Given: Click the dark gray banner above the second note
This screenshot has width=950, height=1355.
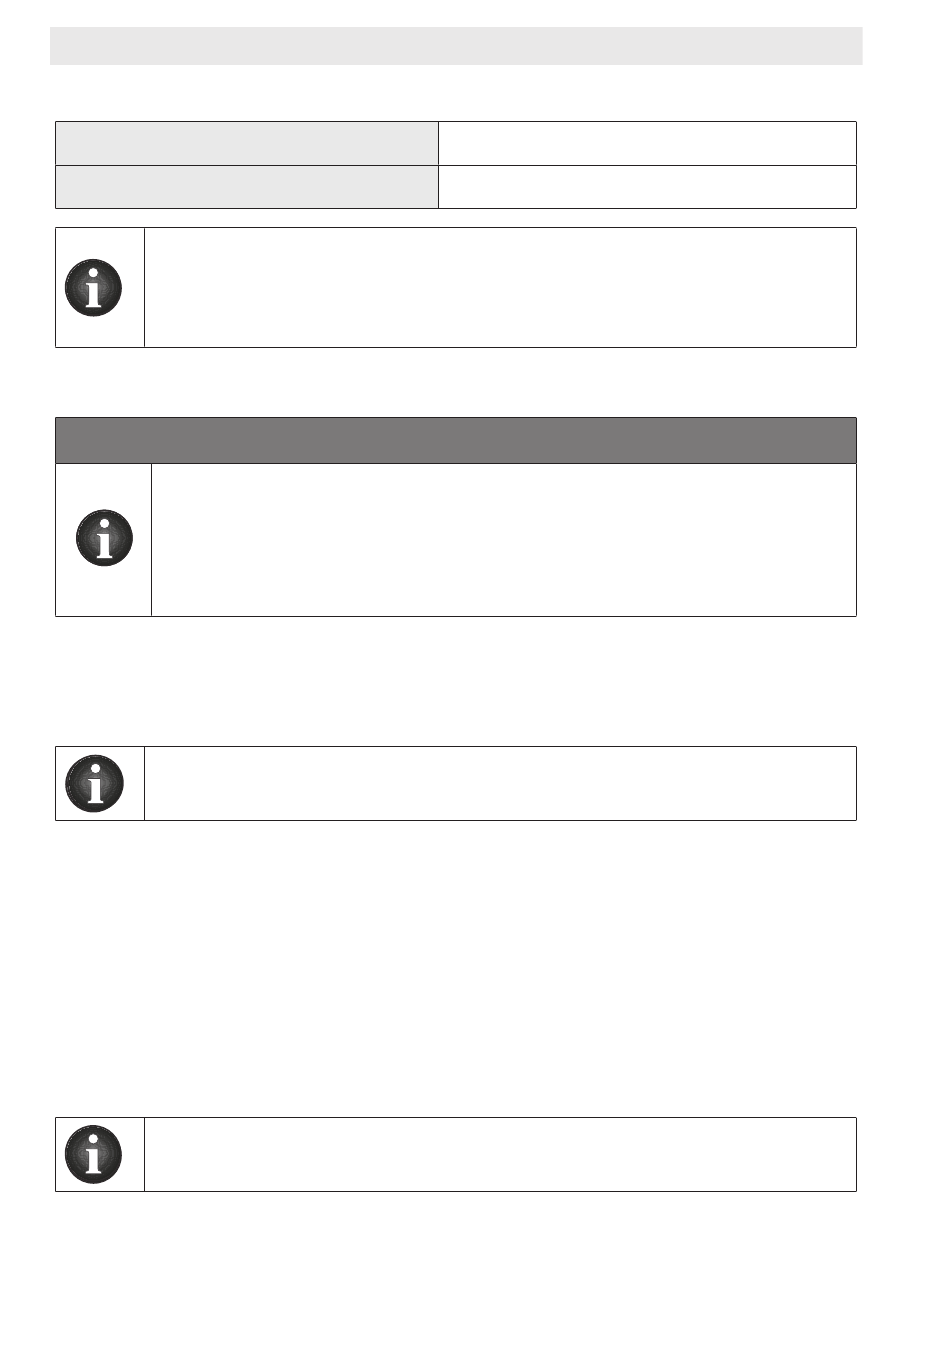Looking at the screenshot, I should pyautogui.click(x=456, y=440).
